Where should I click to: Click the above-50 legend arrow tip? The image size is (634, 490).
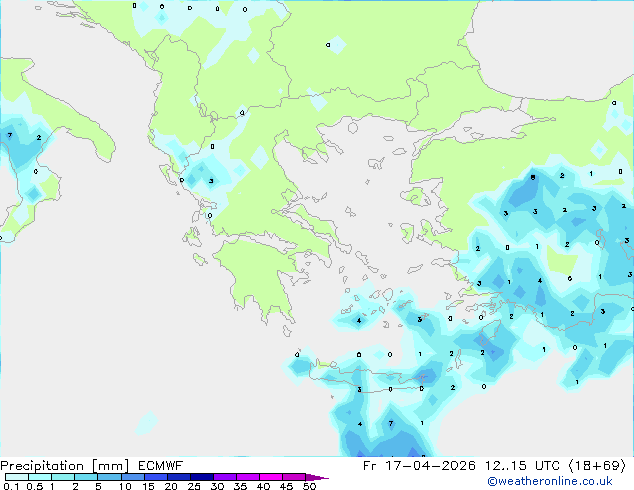point(317,478)
